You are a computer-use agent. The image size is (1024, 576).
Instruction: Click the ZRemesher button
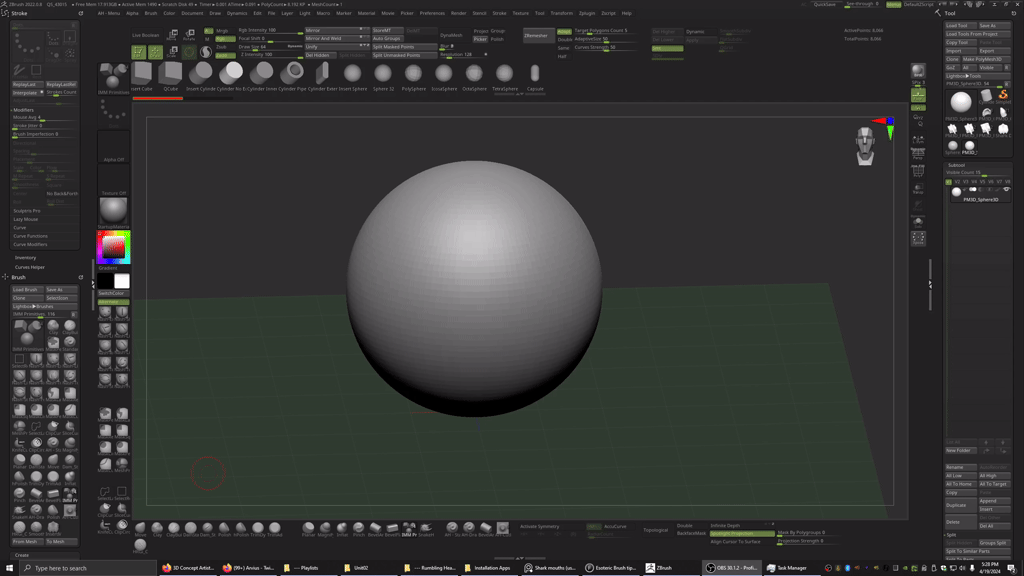539,35
